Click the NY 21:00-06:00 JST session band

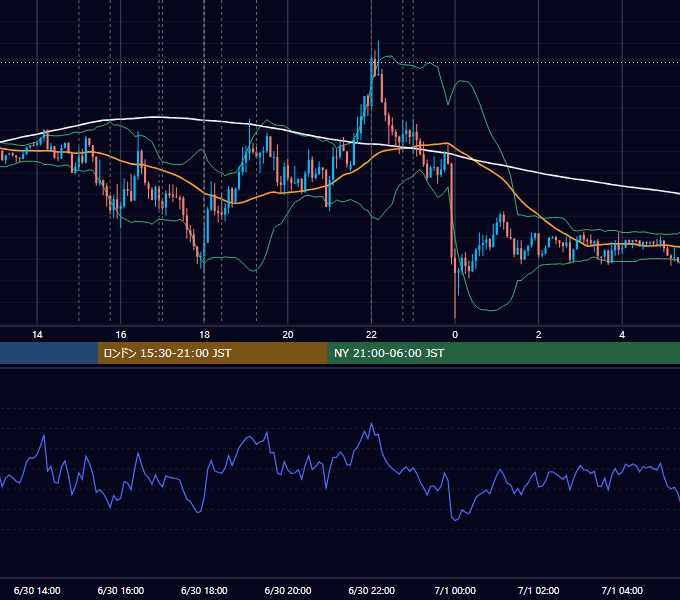click(503, 353)
